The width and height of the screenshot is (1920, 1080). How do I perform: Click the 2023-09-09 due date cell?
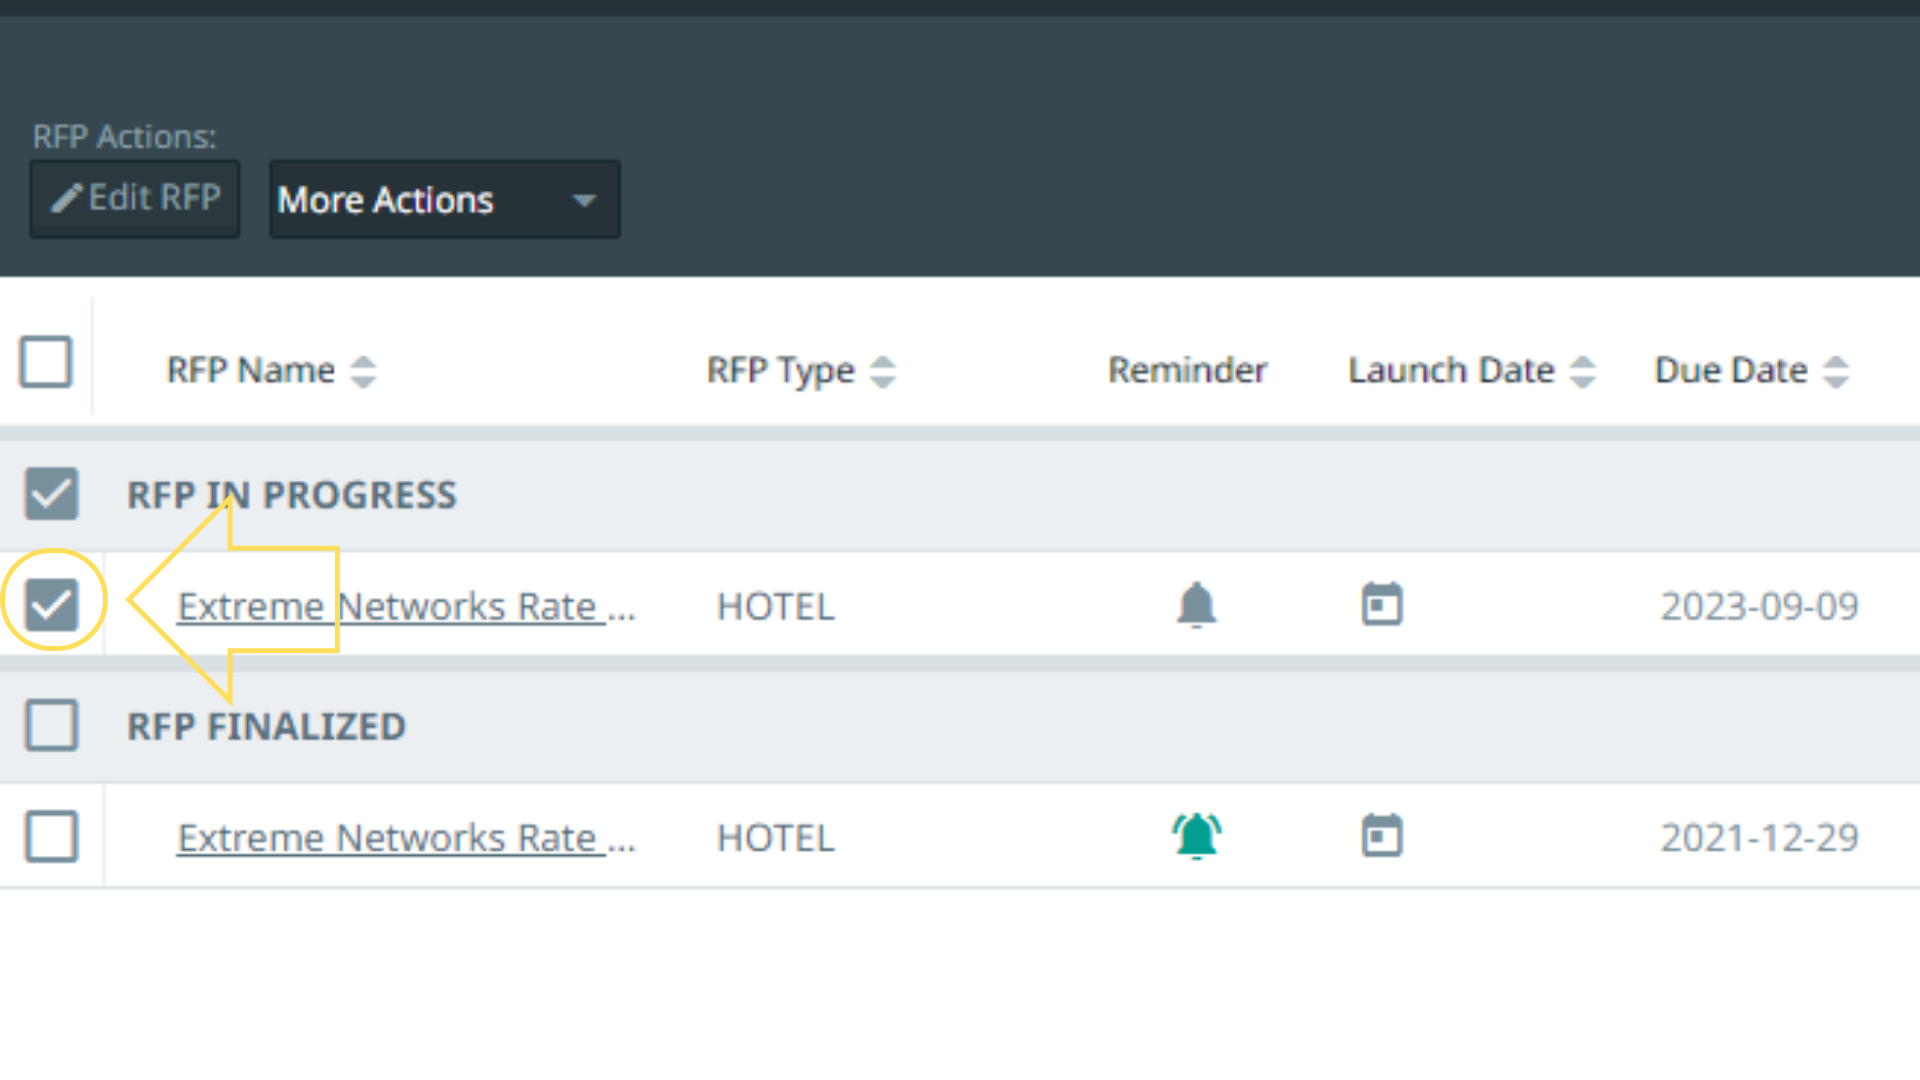click(x=1758, y=606)
